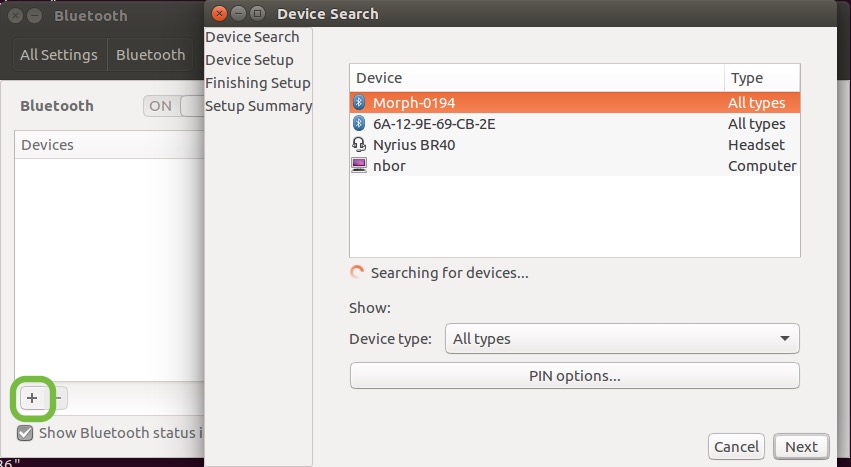This screenshot has width=851, height=467.
Task: Select the 6A-12-9E-69-CB-2E device
Action: [575, 123]
